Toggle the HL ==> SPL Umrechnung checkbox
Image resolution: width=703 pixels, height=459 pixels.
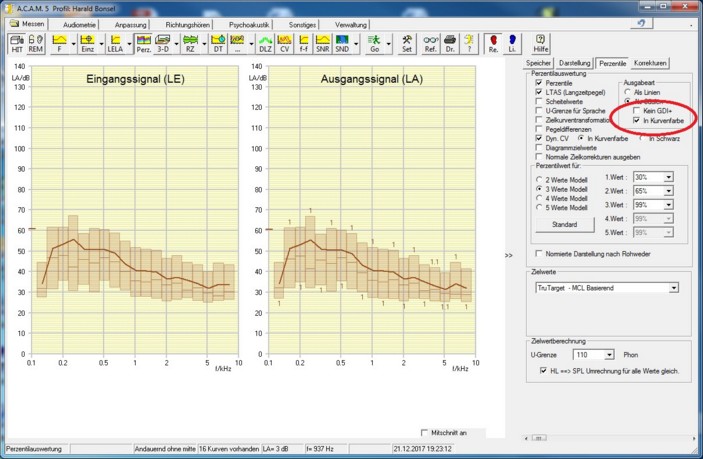[543, 371]
